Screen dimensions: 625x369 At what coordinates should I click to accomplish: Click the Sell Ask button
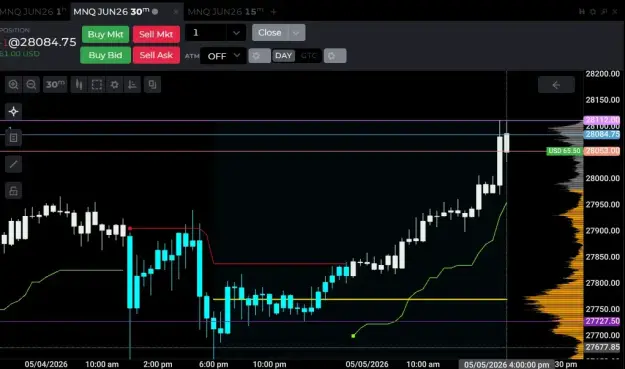[156, 55]
